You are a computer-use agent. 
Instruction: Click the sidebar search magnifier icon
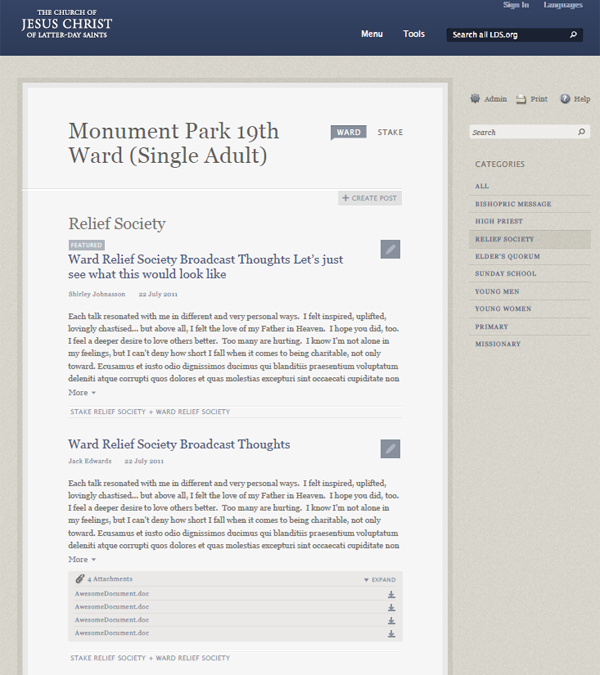pos(581,132)
